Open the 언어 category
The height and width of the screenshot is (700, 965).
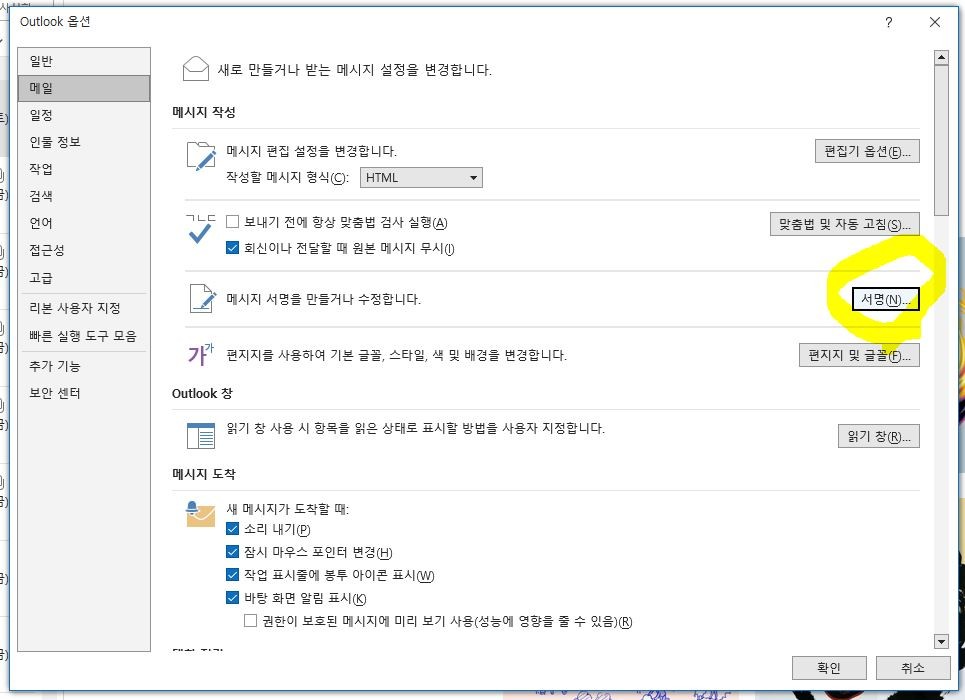84,223
